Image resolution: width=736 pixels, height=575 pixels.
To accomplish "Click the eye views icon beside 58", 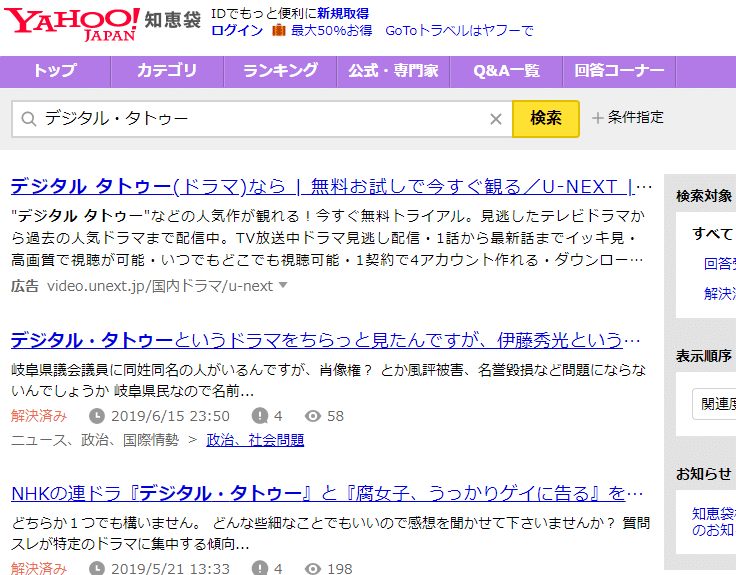I will (313, 416).
